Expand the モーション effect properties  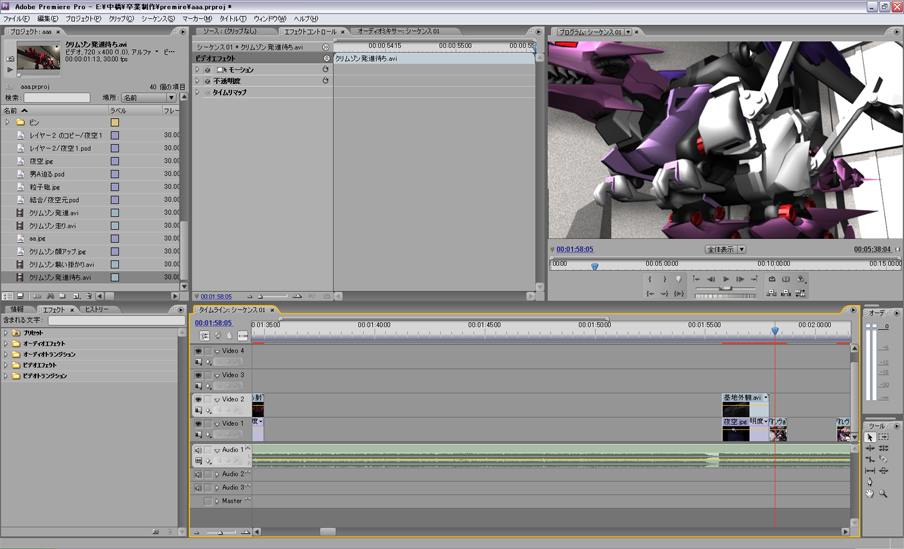198,70
